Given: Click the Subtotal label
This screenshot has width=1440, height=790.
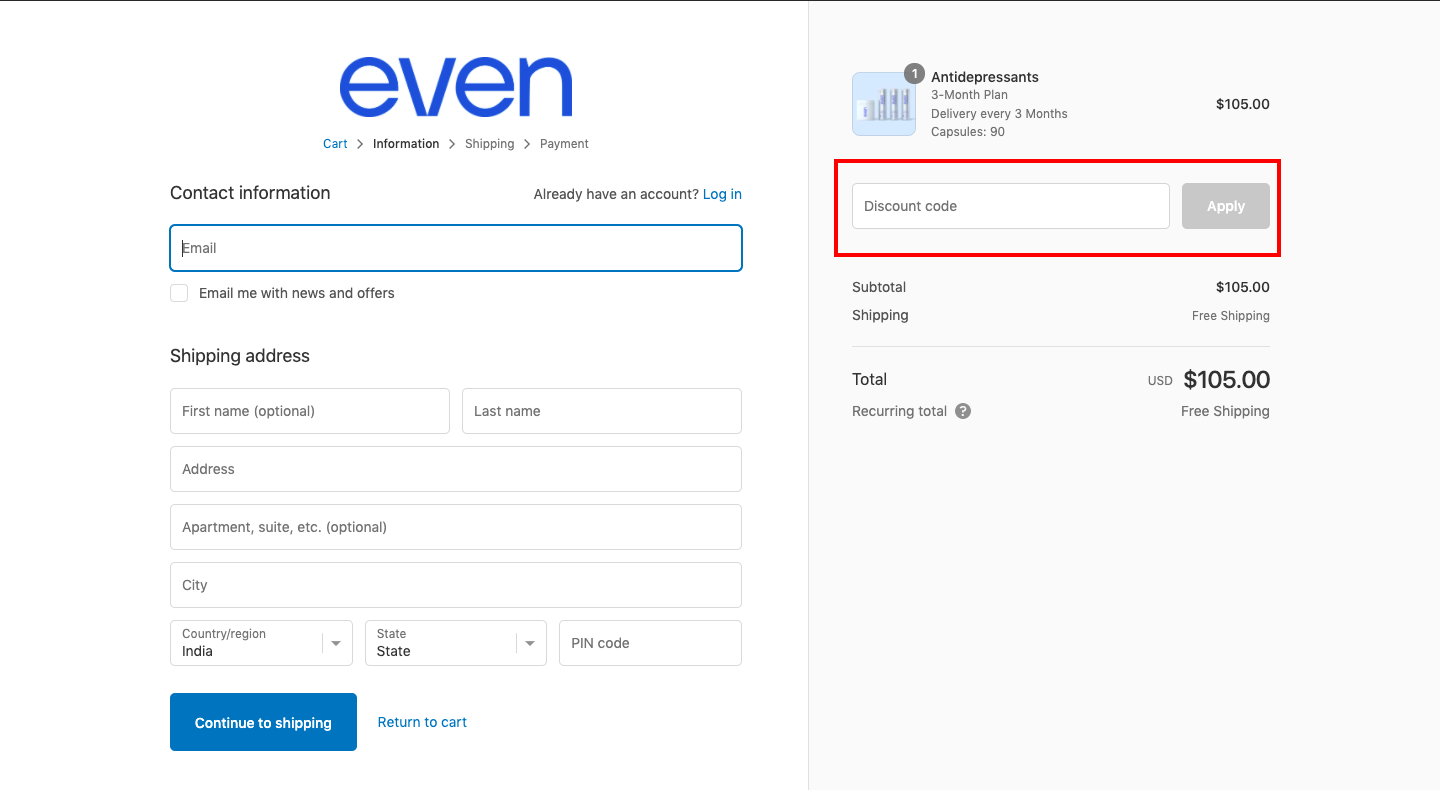Looking at the screenshot, I should click(879, 287).
